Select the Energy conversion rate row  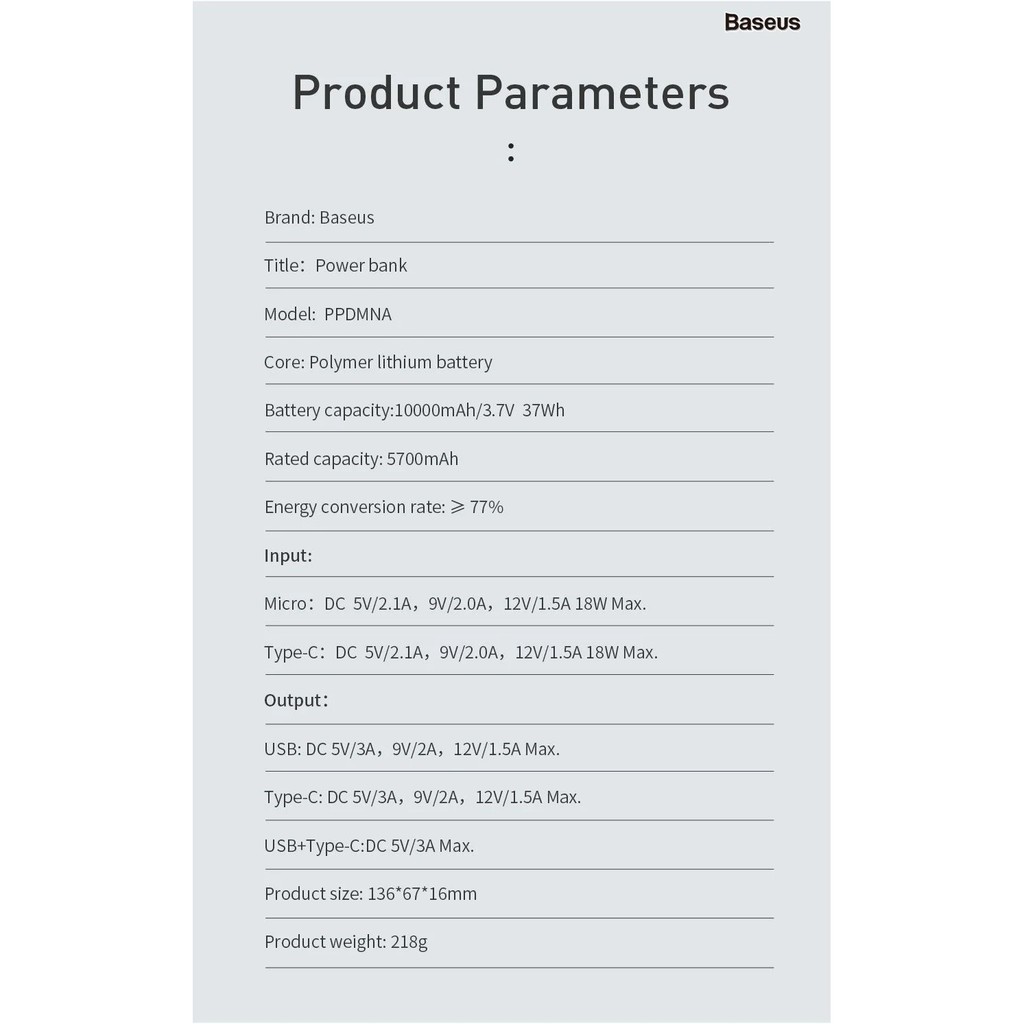click(384, 507)
